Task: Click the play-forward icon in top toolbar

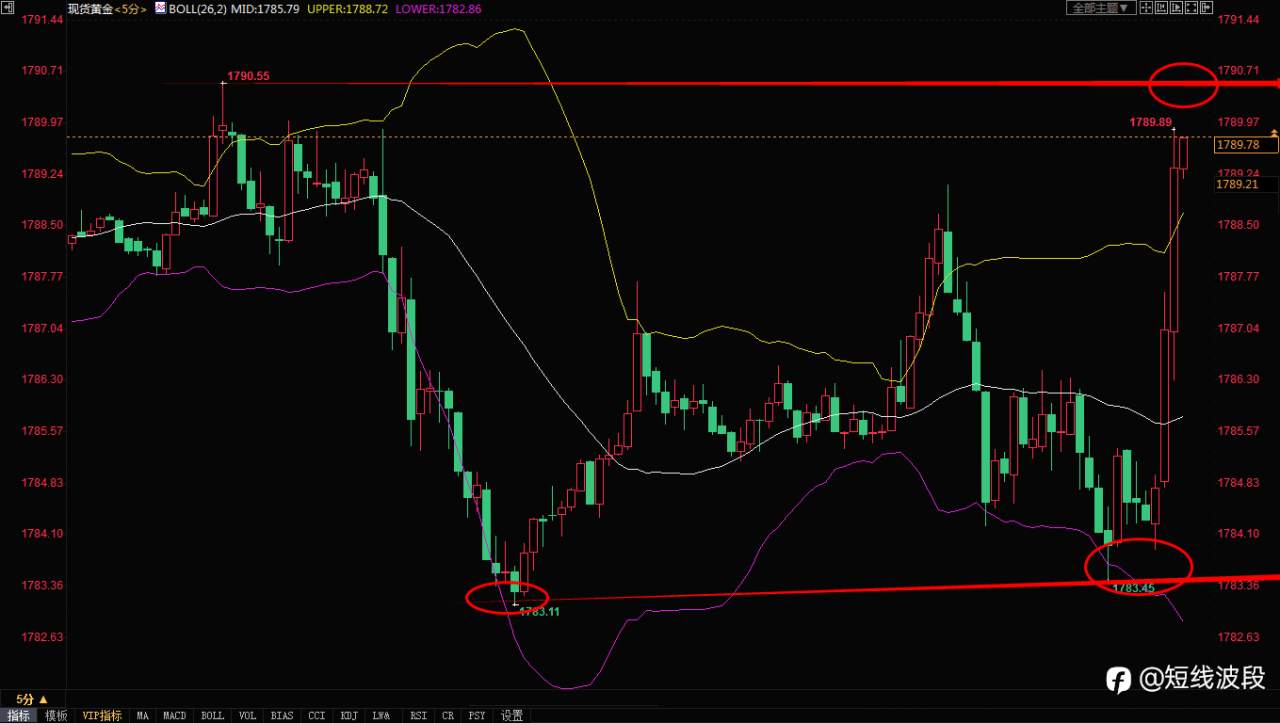Action: 1175,8
